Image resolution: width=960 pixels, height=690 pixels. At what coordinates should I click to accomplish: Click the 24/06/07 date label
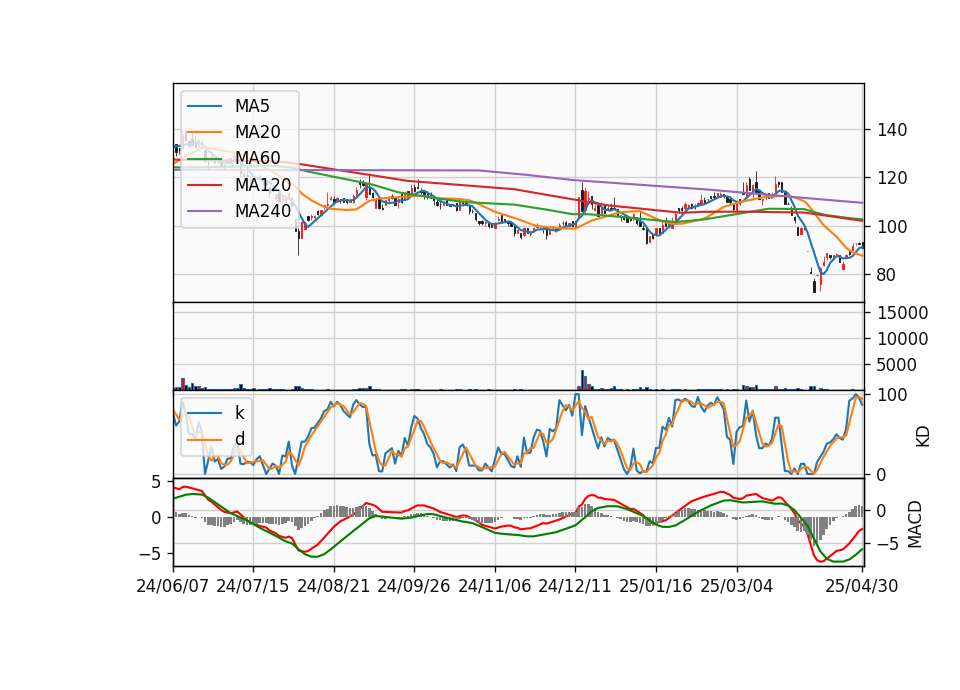[173, 586]
